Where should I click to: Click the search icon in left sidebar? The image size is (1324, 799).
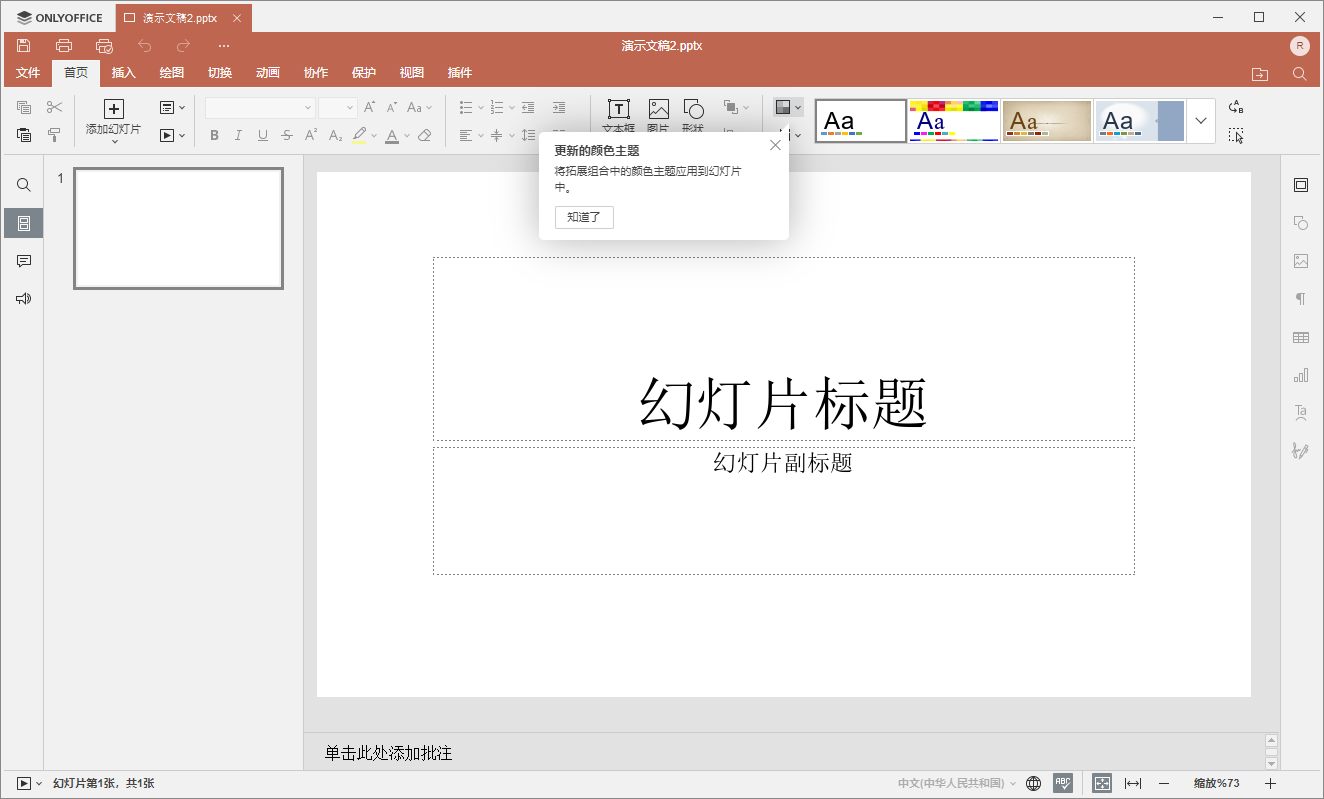tap(24, 185)
